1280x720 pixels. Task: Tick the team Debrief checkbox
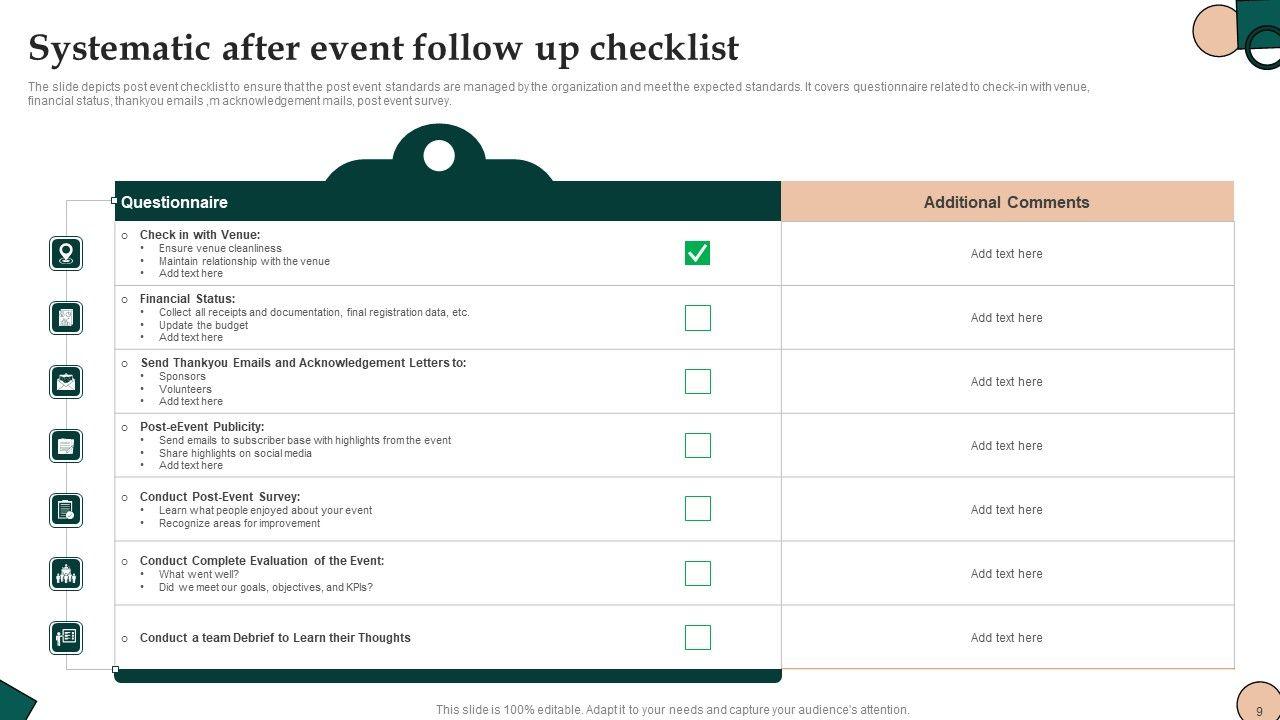pyautogui.click(x=697, y=637)
